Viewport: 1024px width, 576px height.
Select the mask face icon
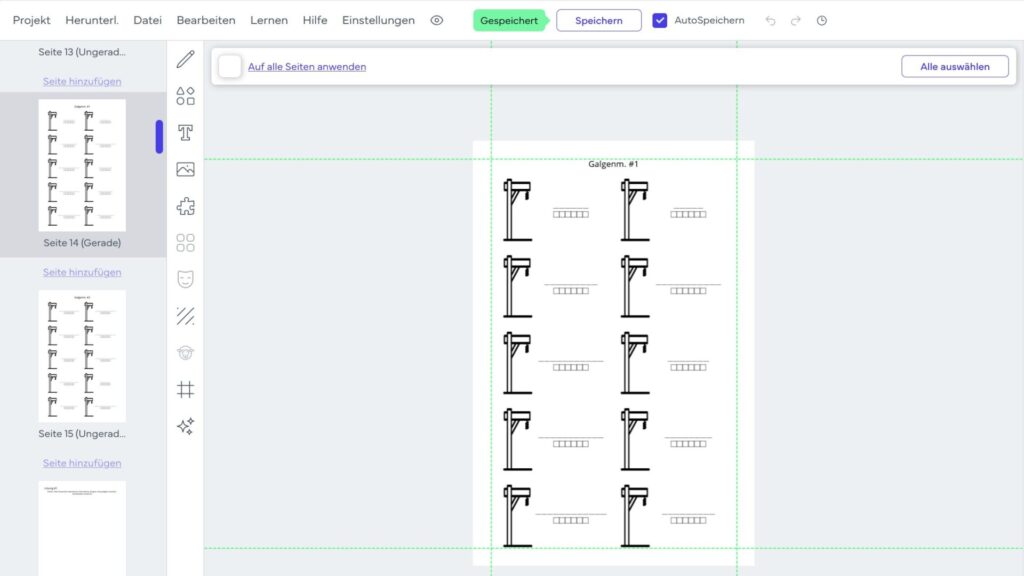[185, 280]
